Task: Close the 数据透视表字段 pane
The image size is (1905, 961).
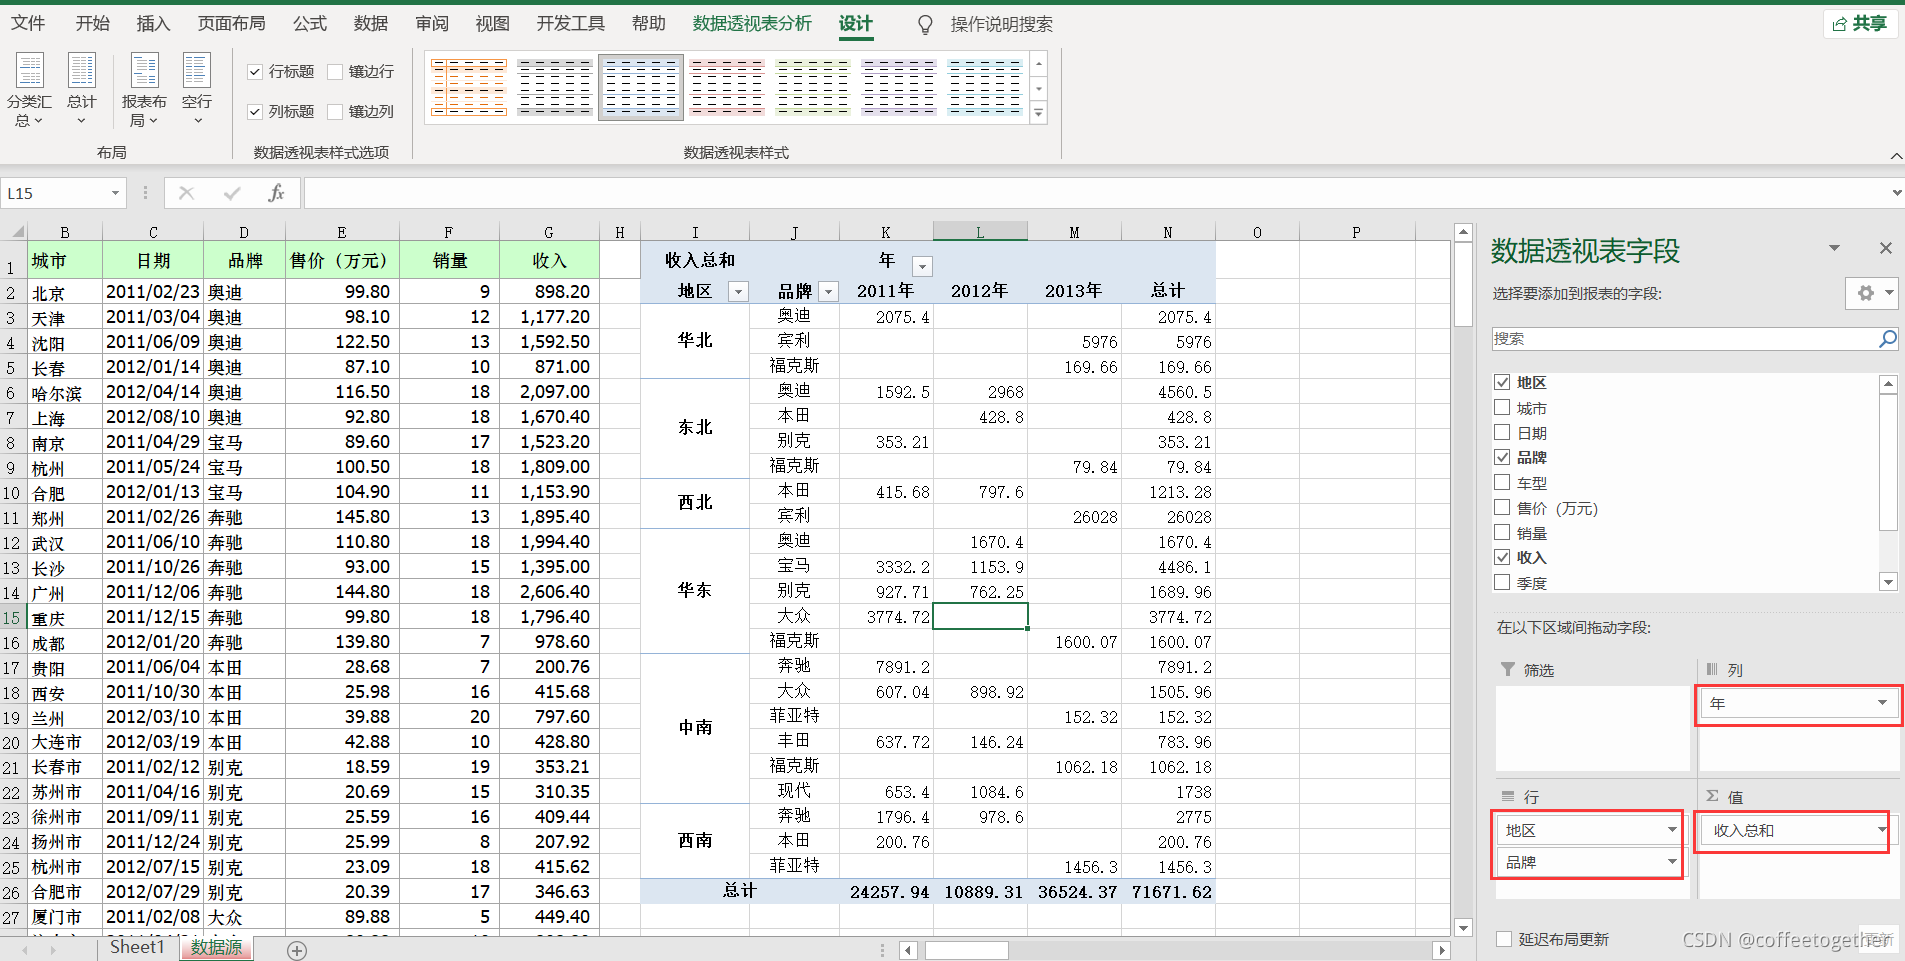Action: point(1885,248)
